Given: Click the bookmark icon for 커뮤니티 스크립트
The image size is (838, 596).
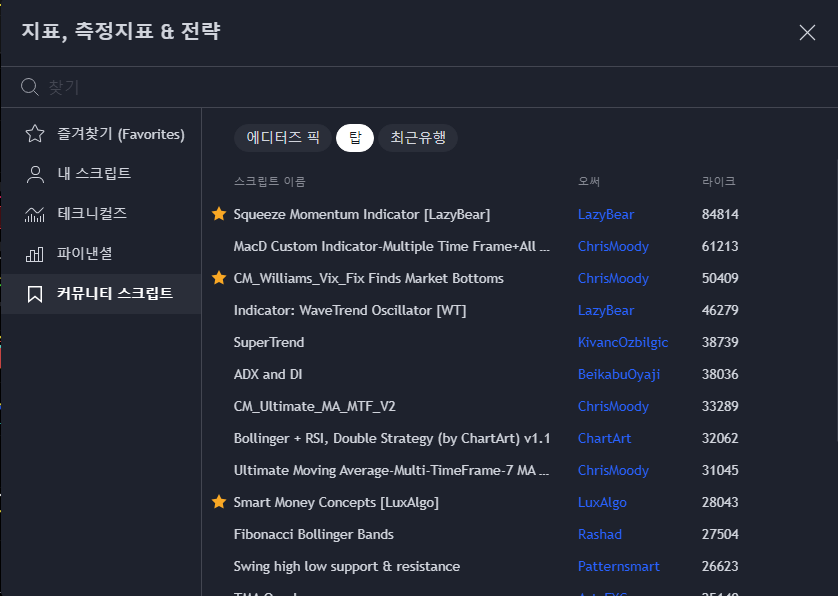Looking at the screenshot, I should pyautogui.click(x=35, y=293).
